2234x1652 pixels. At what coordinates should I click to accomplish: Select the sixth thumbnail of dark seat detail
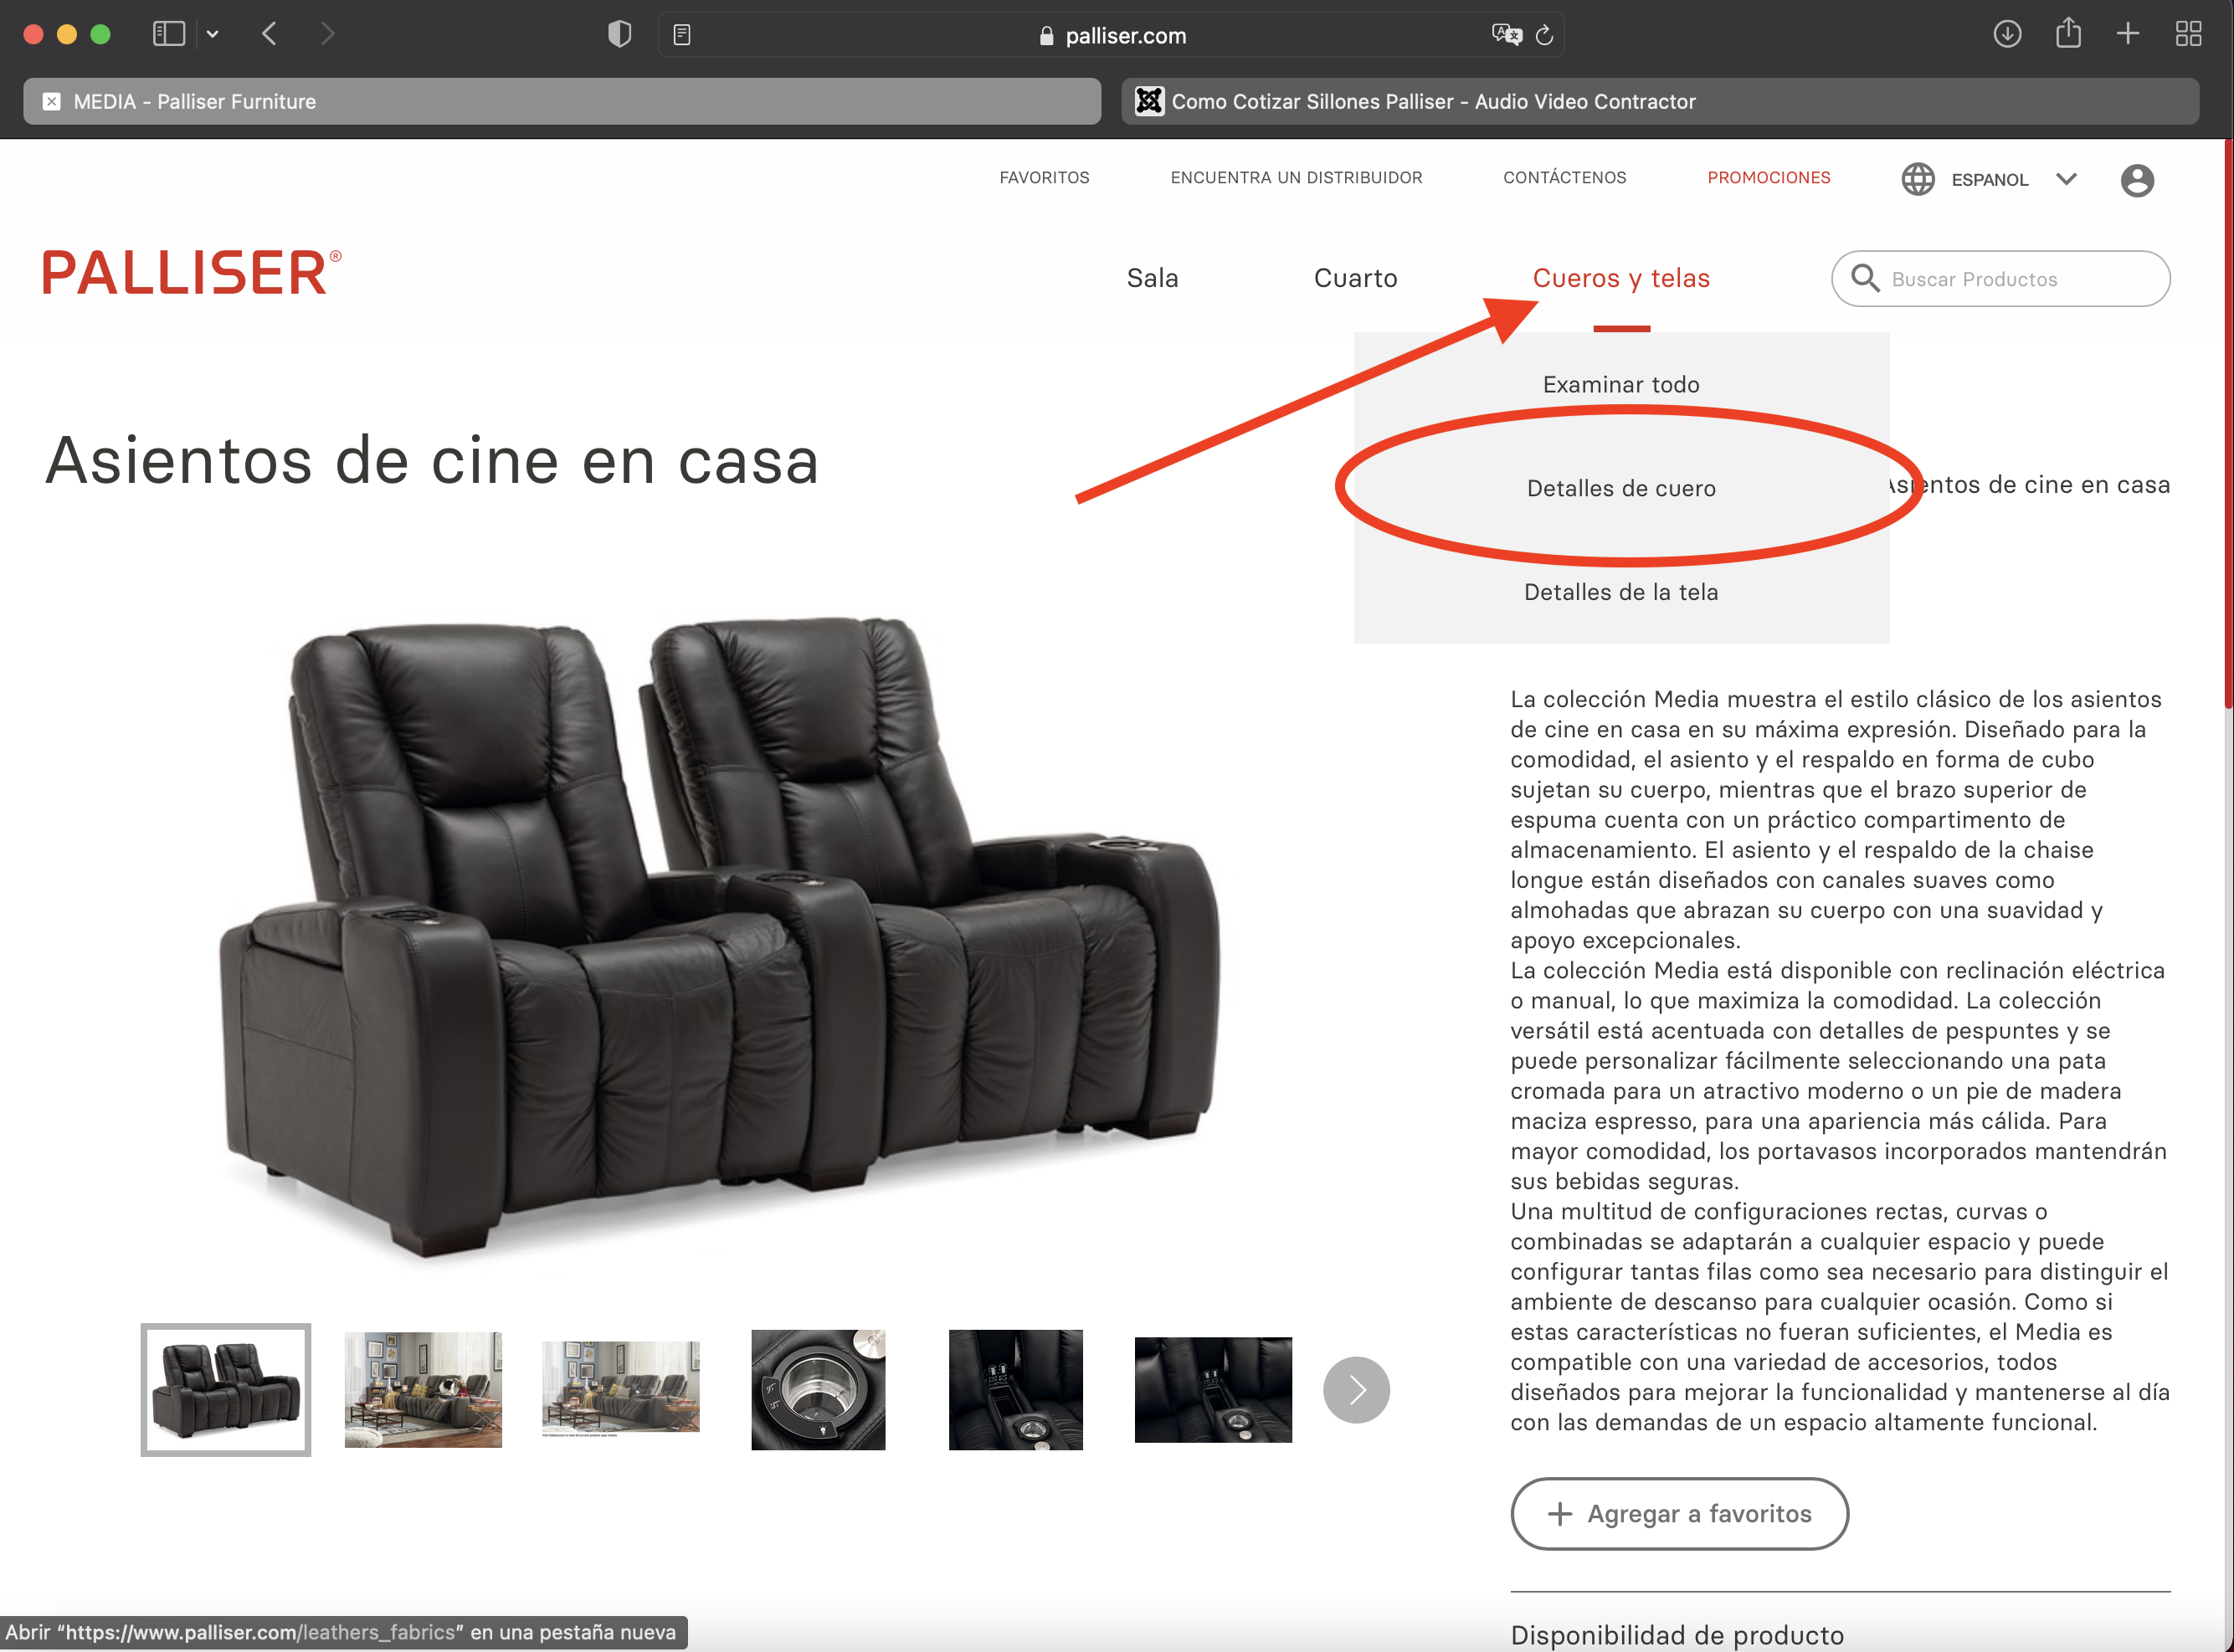coord(1213,1389)
